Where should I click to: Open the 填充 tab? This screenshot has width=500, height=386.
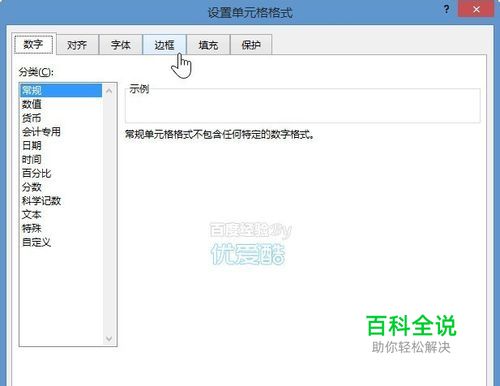tap(208, 45)
